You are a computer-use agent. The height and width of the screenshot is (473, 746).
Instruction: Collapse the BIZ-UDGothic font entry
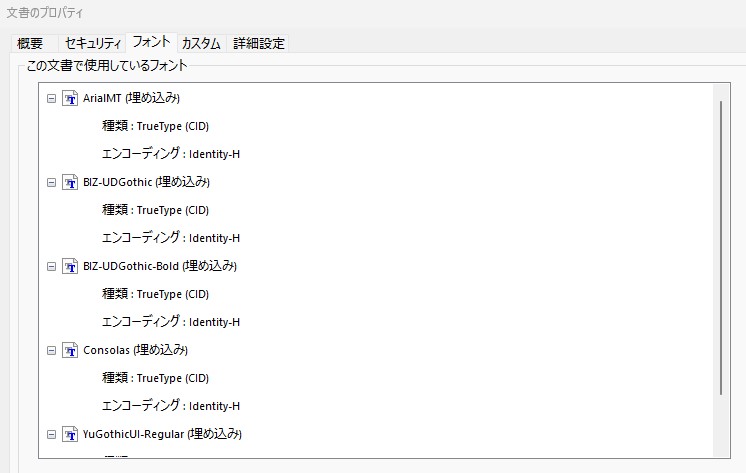pos(51,182)
